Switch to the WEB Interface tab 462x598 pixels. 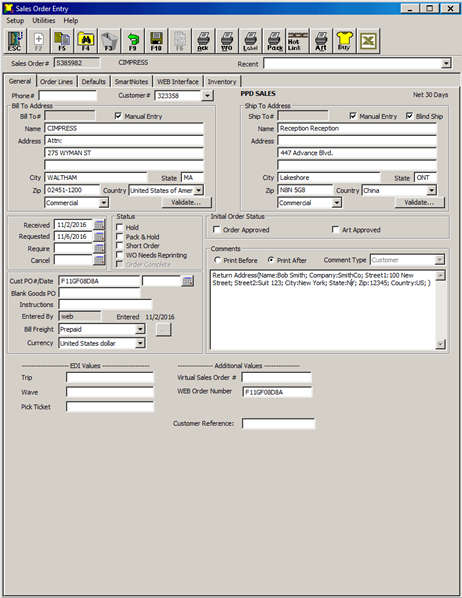tap(178, 82)
